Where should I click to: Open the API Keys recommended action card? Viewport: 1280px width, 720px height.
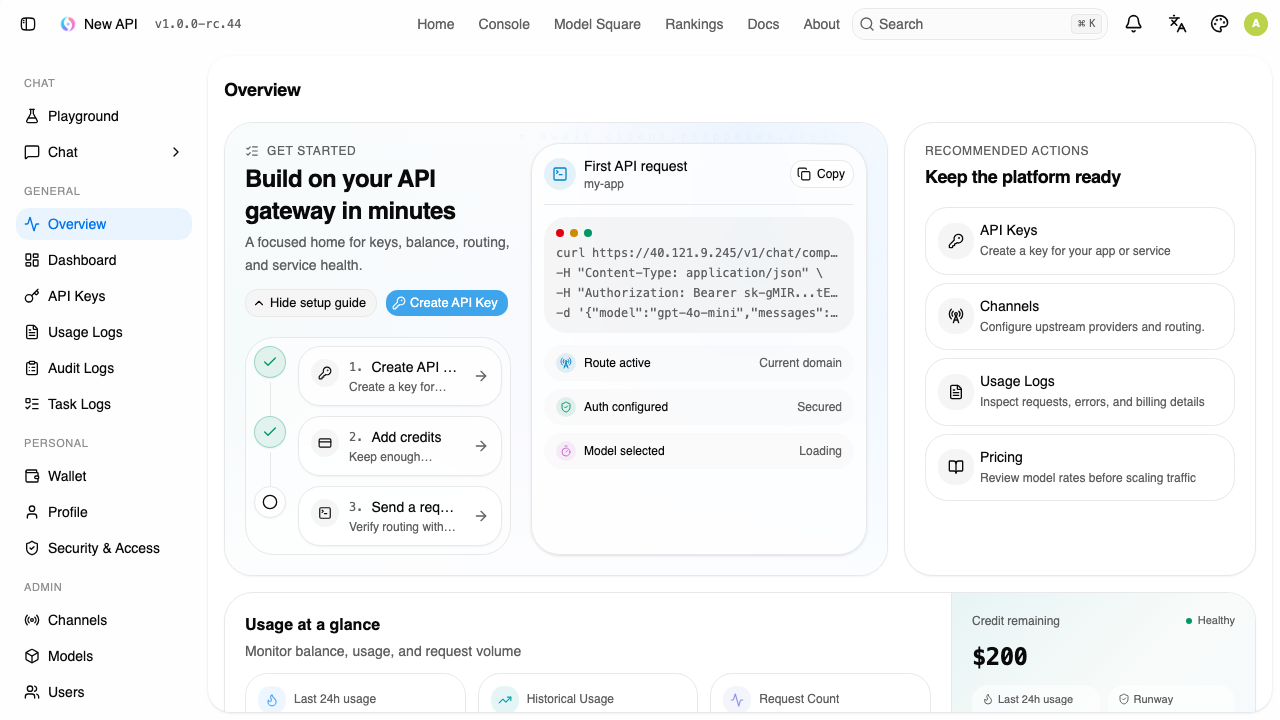click(1080, 240)
